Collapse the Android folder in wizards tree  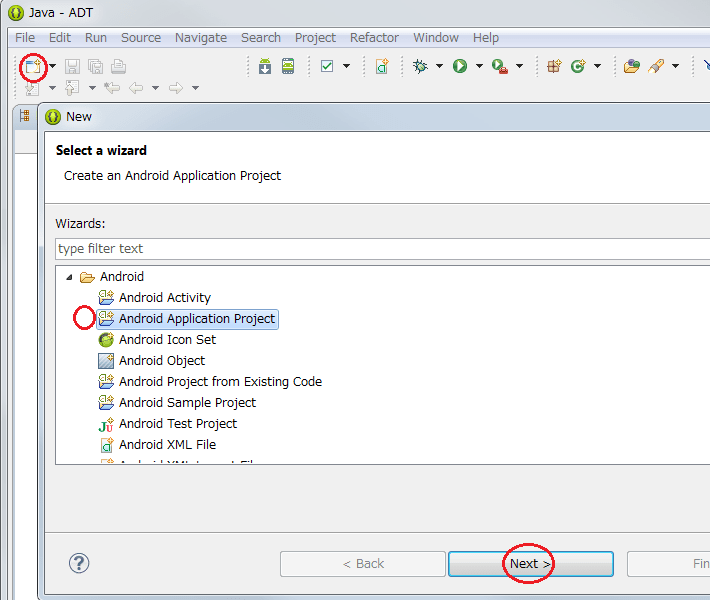tap(69, 277)
